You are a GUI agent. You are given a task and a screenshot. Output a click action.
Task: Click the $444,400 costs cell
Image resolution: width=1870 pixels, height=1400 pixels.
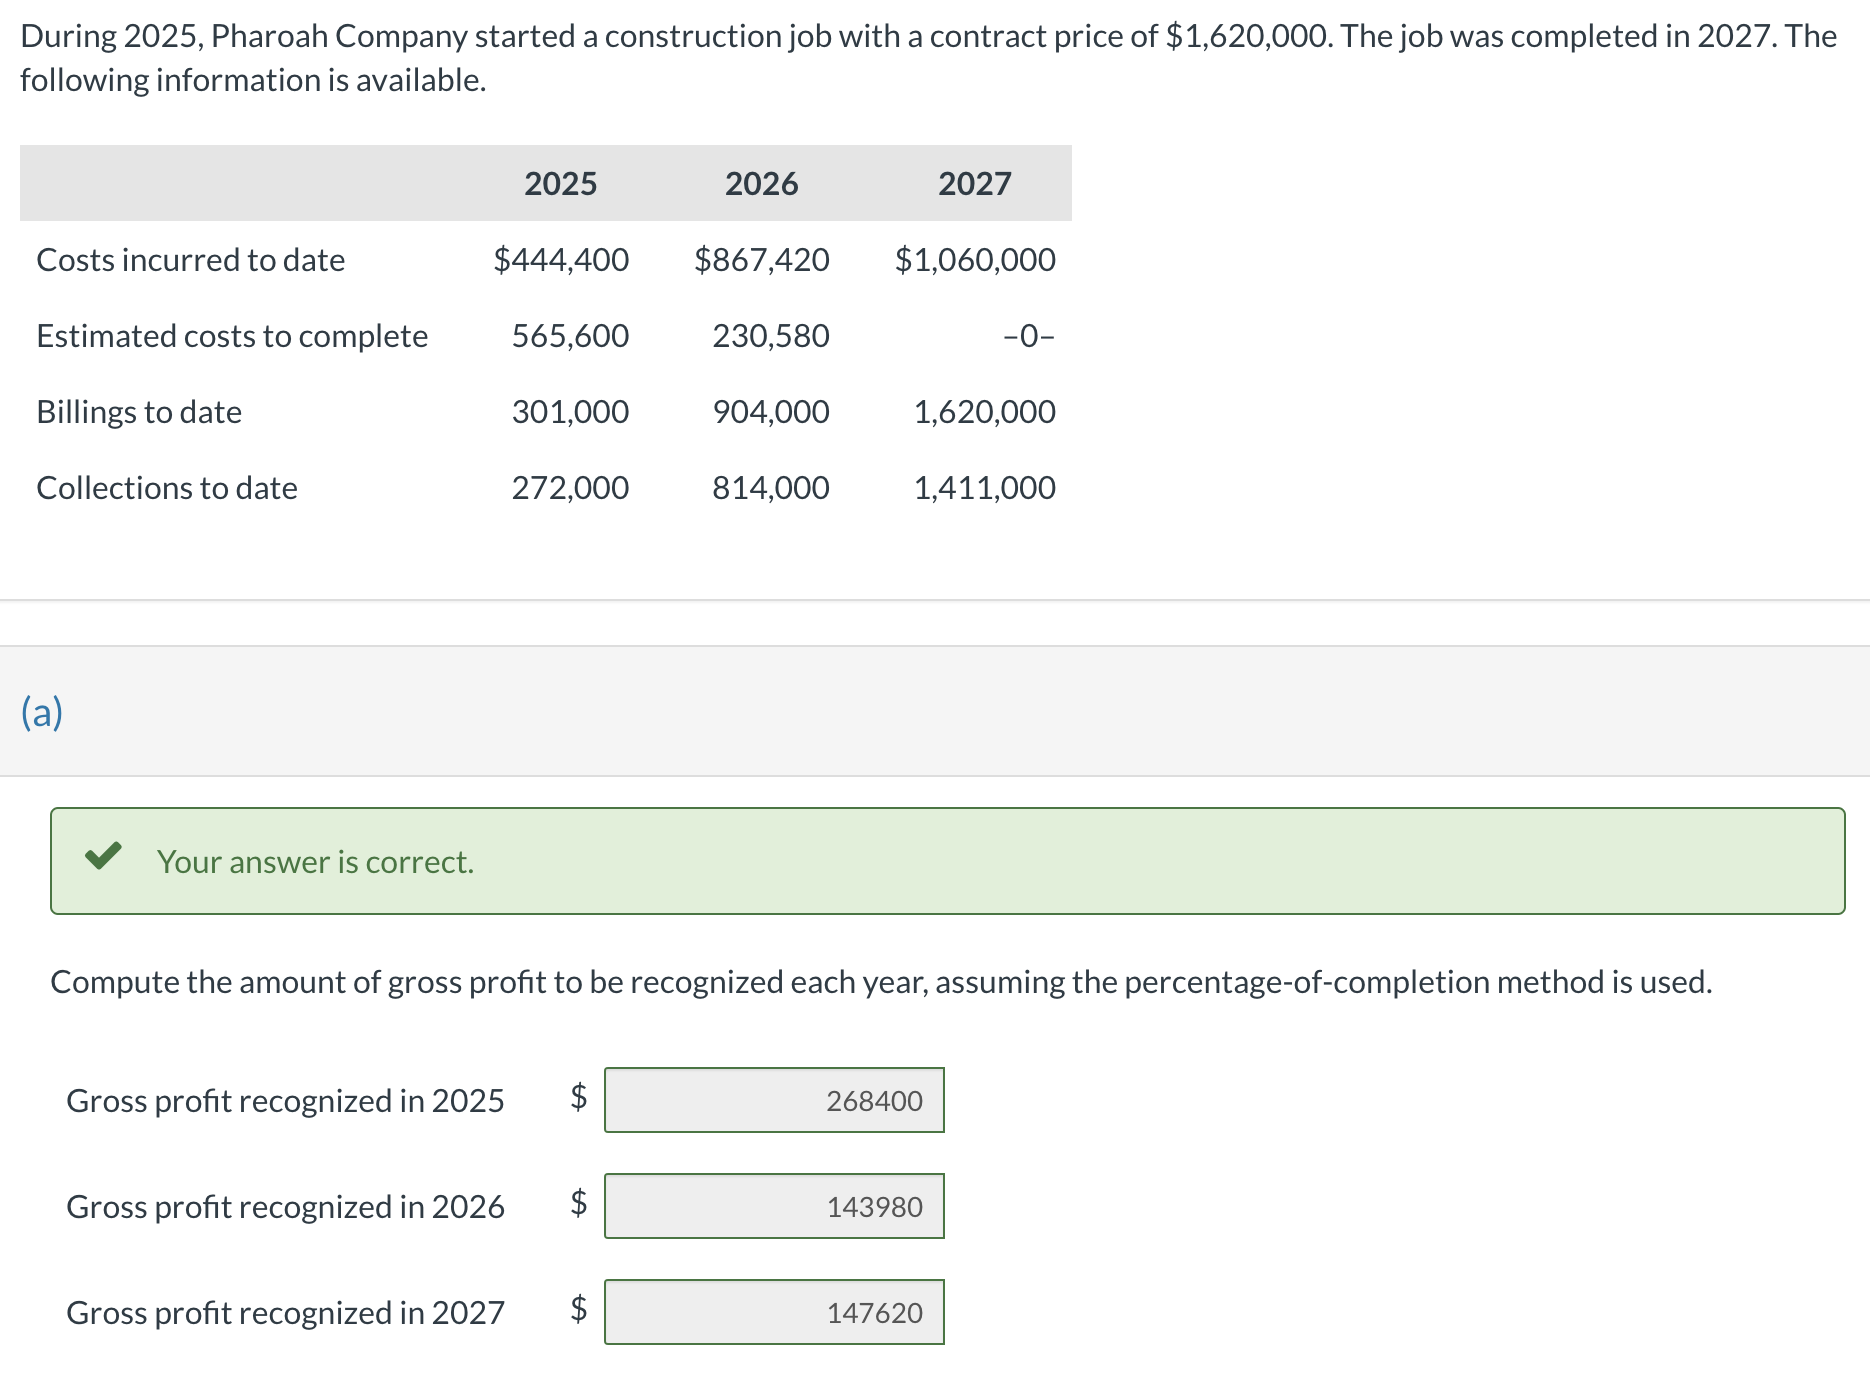pyautogui.click(x=561, y=260)
